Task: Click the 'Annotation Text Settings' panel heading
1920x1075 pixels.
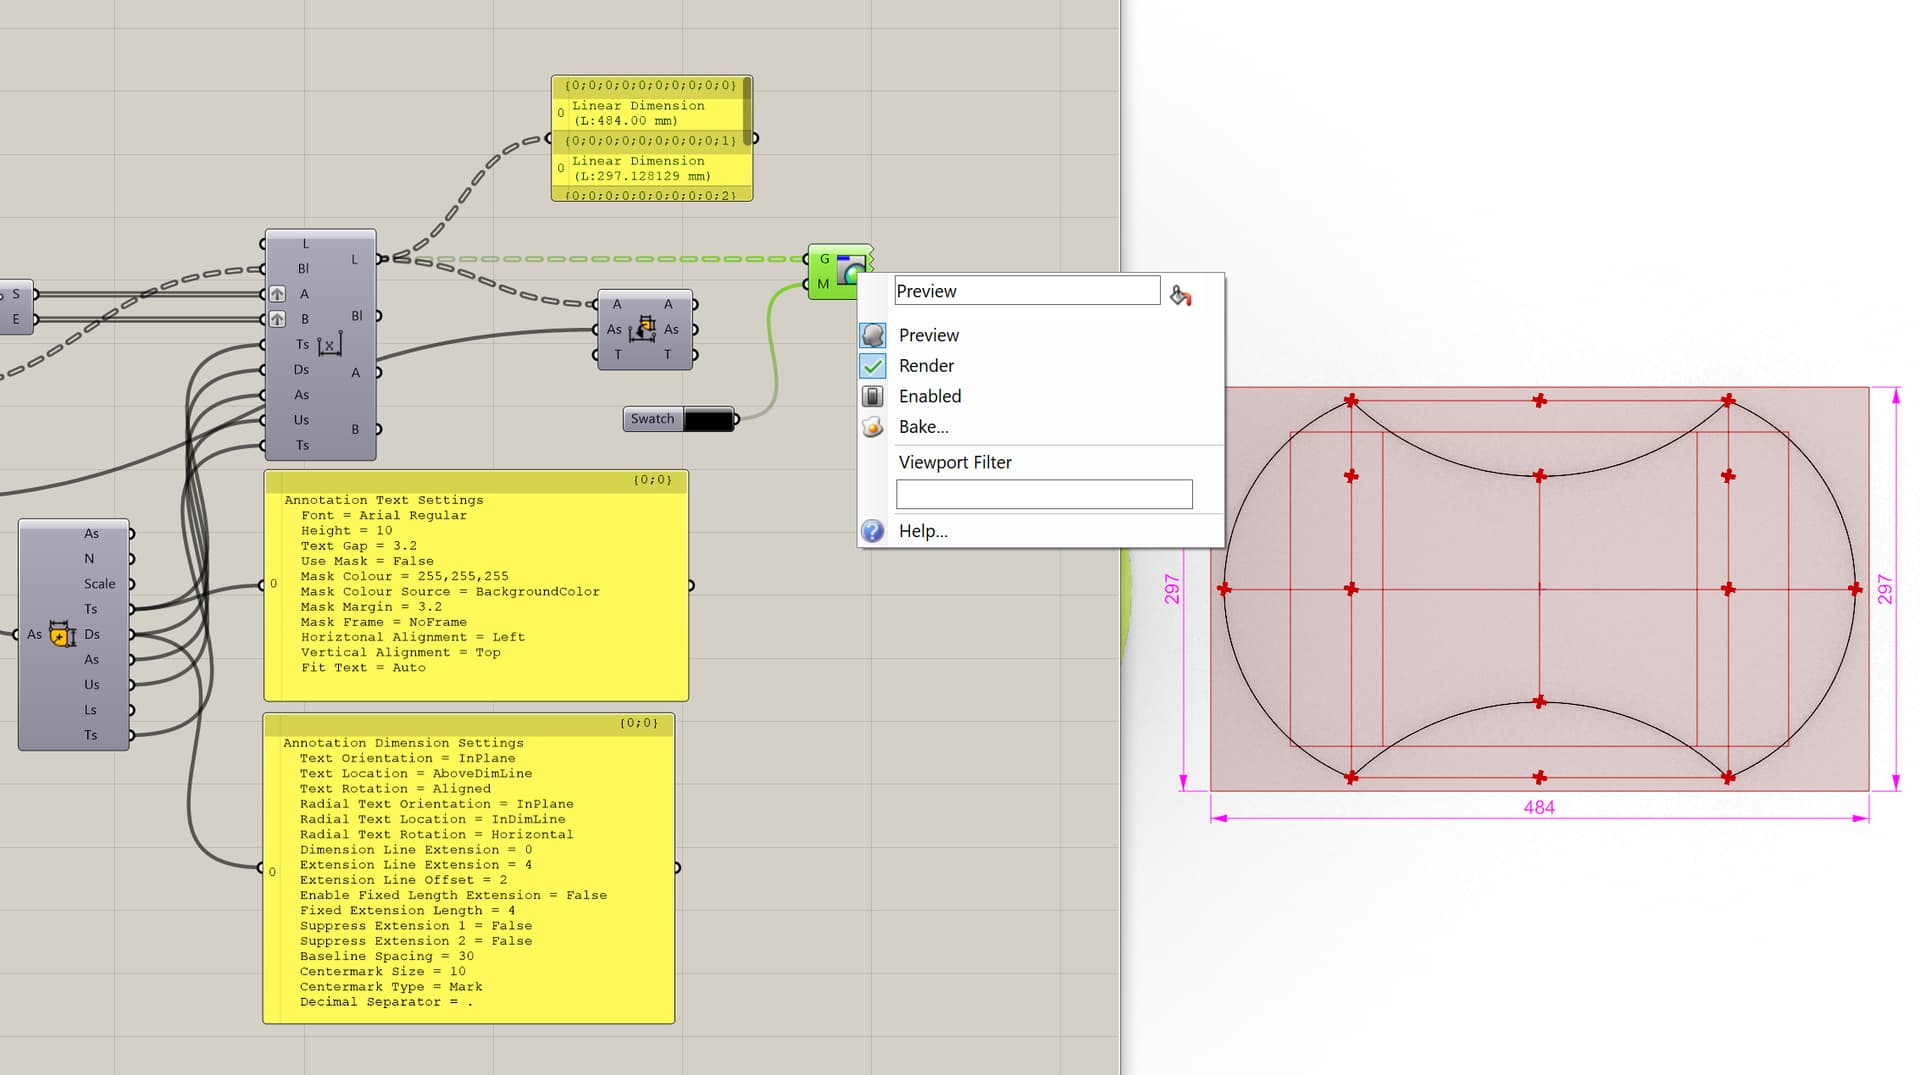Action: [x=384, y=500]
